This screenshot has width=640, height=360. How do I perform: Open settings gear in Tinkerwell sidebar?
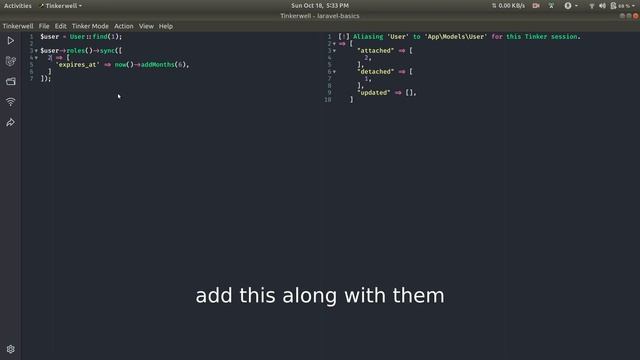[11, 349]
